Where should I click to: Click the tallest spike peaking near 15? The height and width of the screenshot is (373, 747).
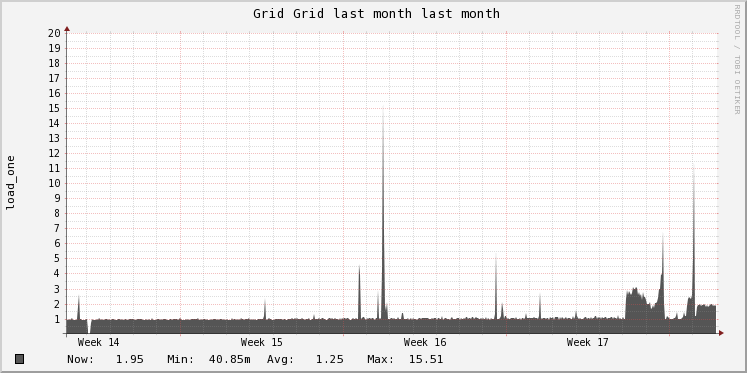pyautogui.click(x=383, y=214)
